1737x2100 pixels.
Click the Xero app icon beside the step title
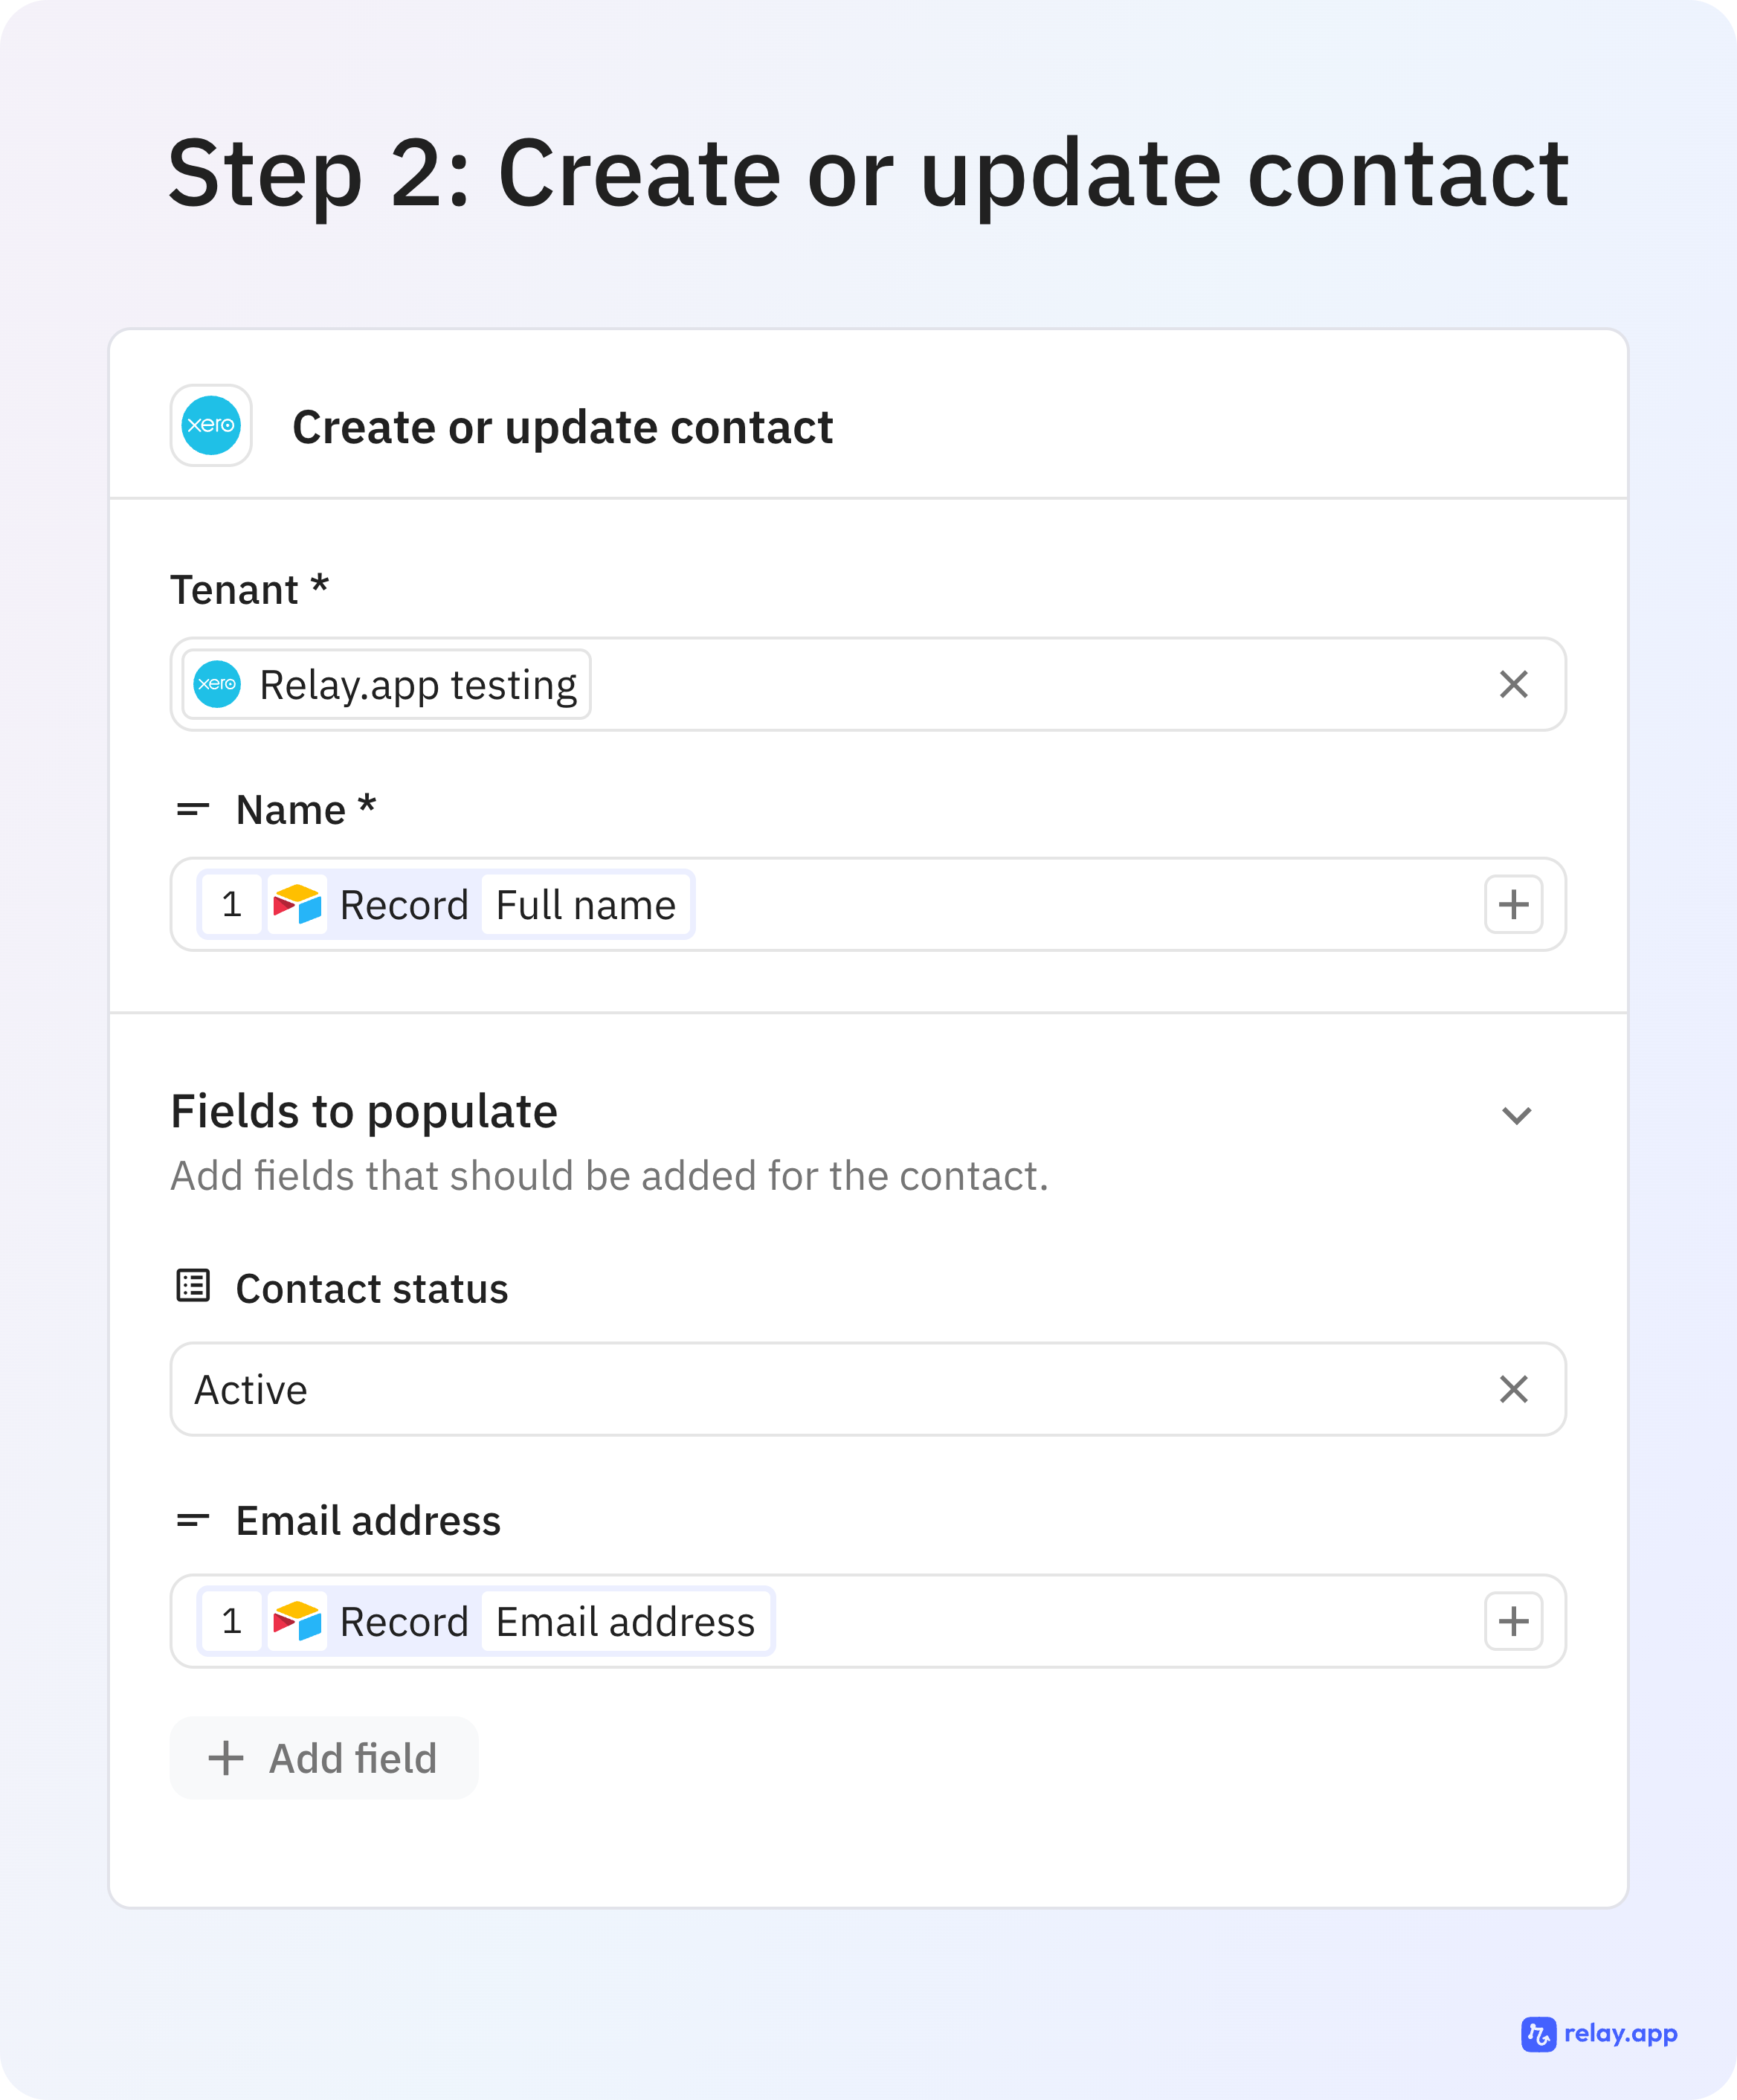(210, 426)
